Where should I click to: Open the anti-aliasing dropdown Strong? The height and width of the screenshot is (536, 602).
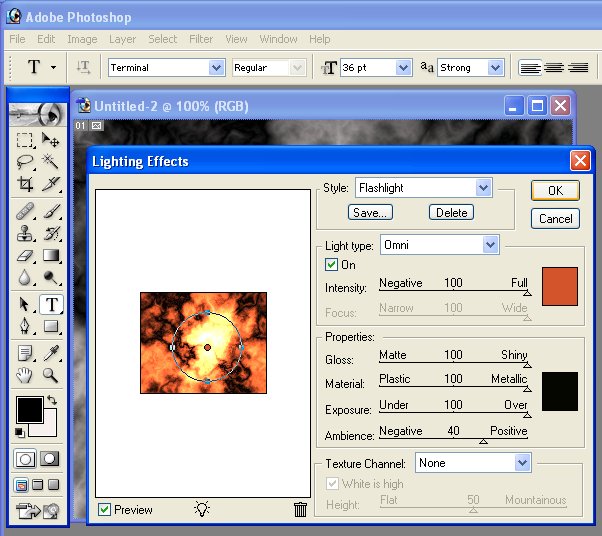click(471, 68)
